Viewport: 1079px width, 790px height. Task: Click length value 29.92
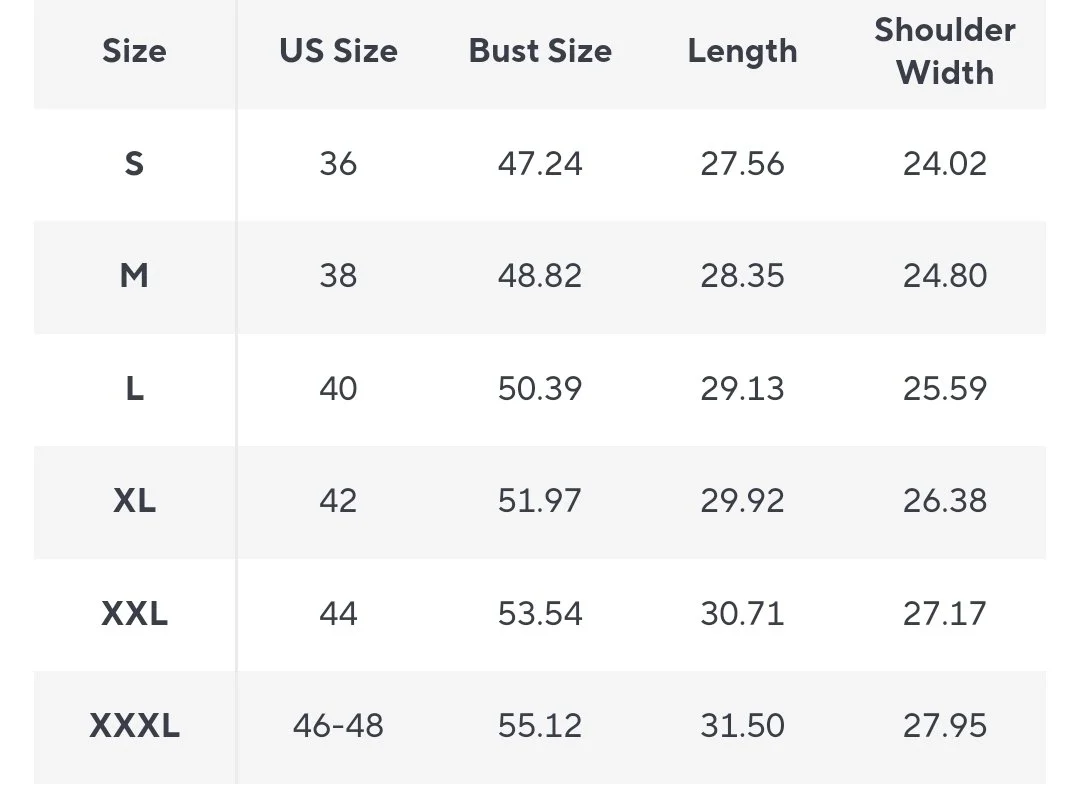pos(743,500)
